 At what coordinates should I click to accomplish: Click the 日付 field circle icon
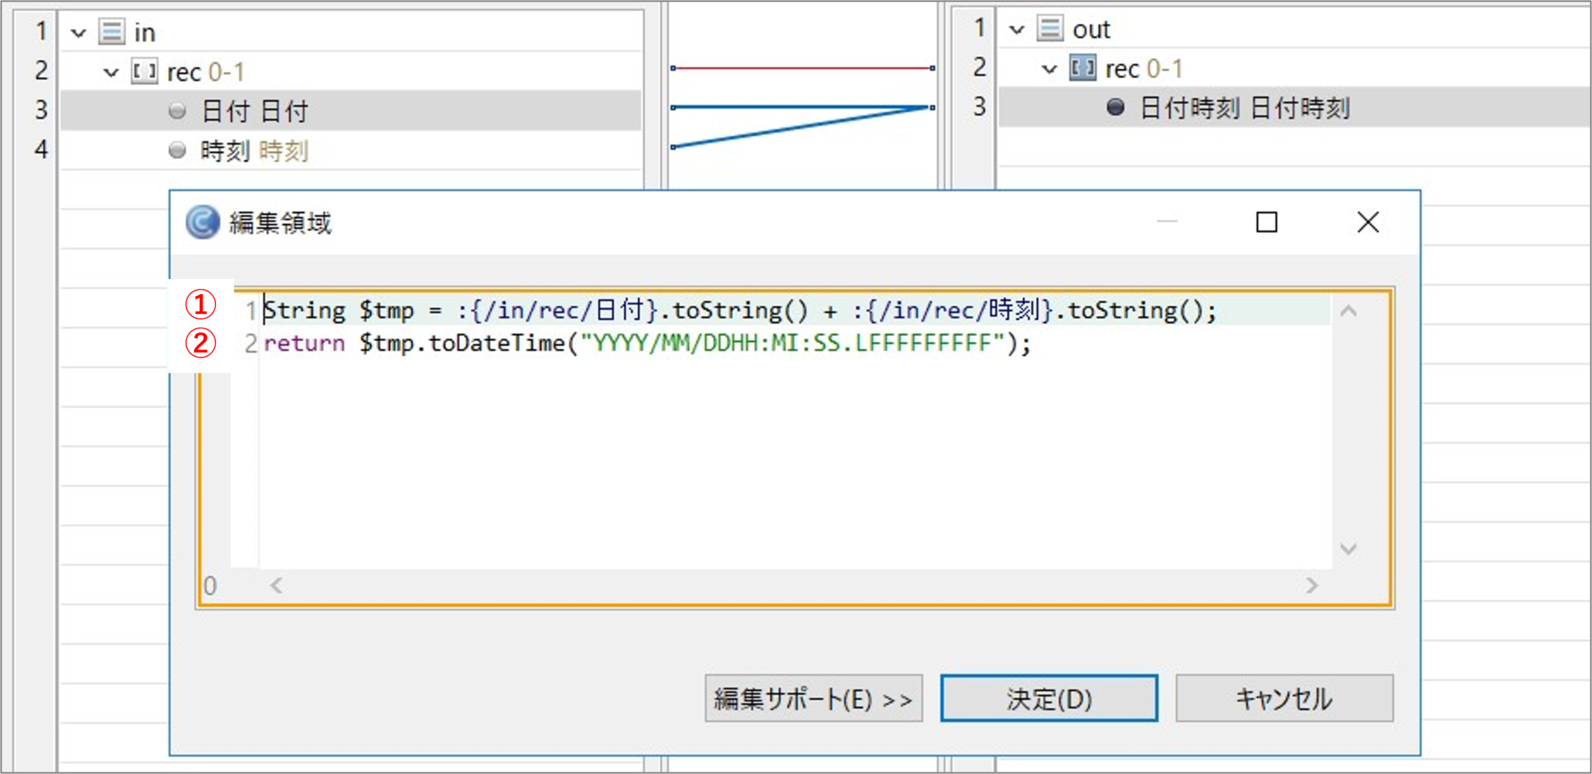pyautogui.click(x=177, y=111)
